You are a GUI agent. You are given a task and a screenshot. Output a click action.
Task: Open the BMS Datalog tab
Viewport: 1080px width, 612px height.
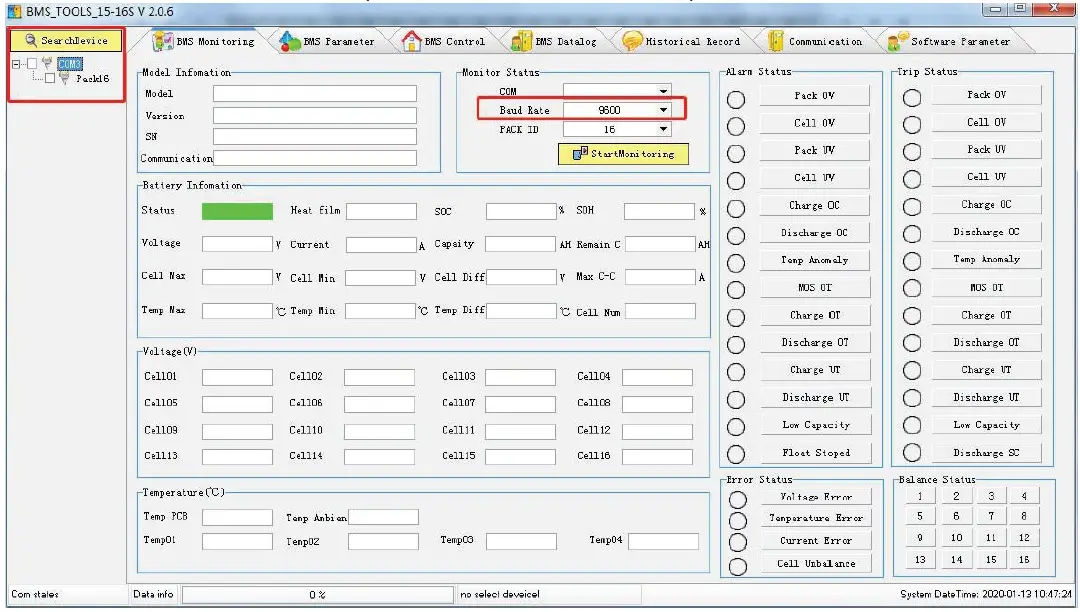tap(555, 41)
